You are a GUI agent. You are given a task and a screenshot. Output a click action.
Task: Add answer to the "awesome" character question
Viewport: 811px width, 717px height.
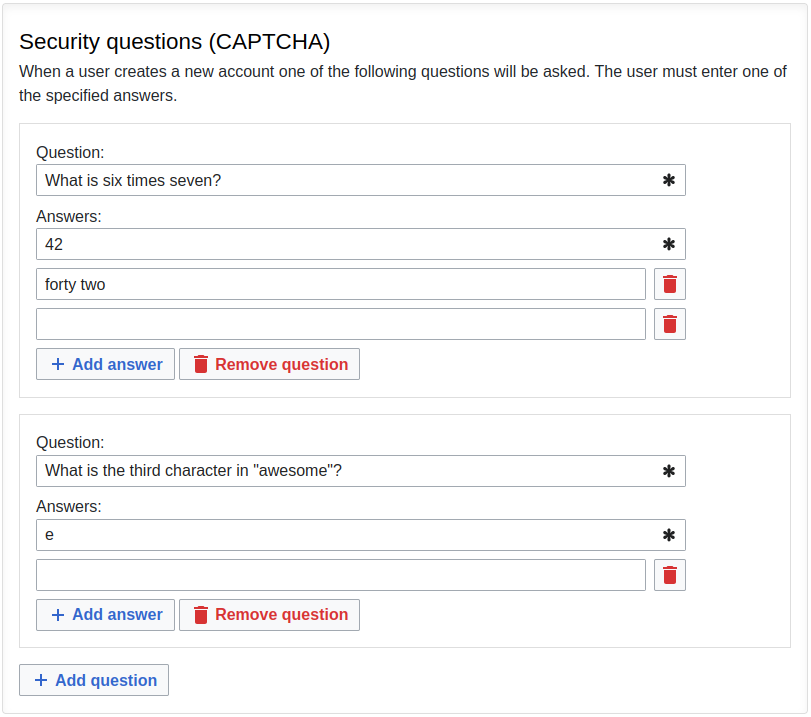pos(106,615)
